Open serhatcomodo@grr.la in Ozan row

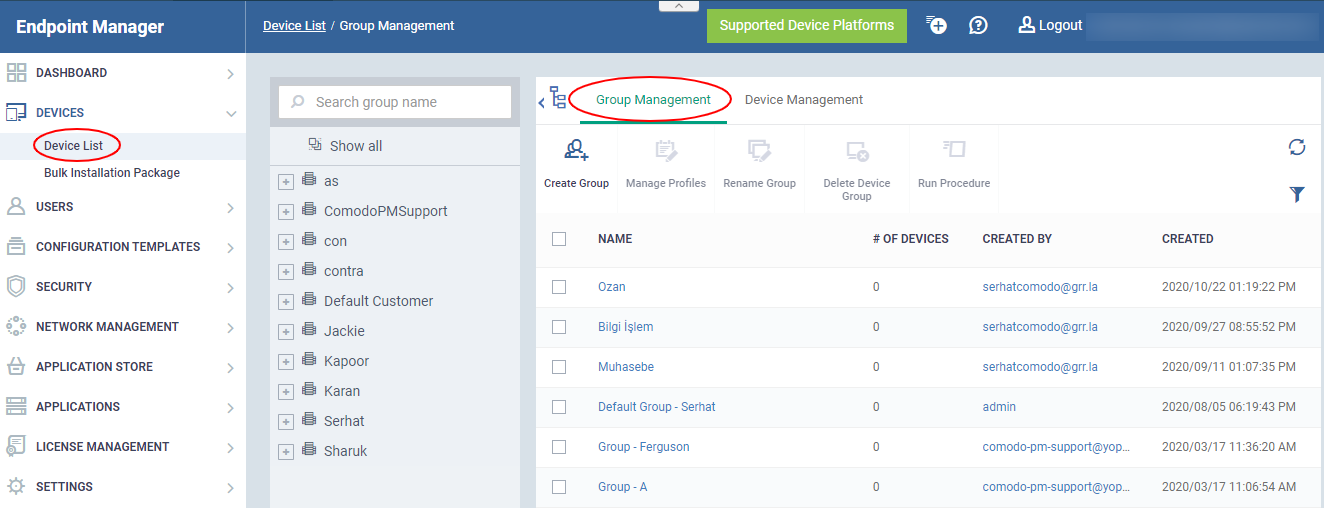1040,287
